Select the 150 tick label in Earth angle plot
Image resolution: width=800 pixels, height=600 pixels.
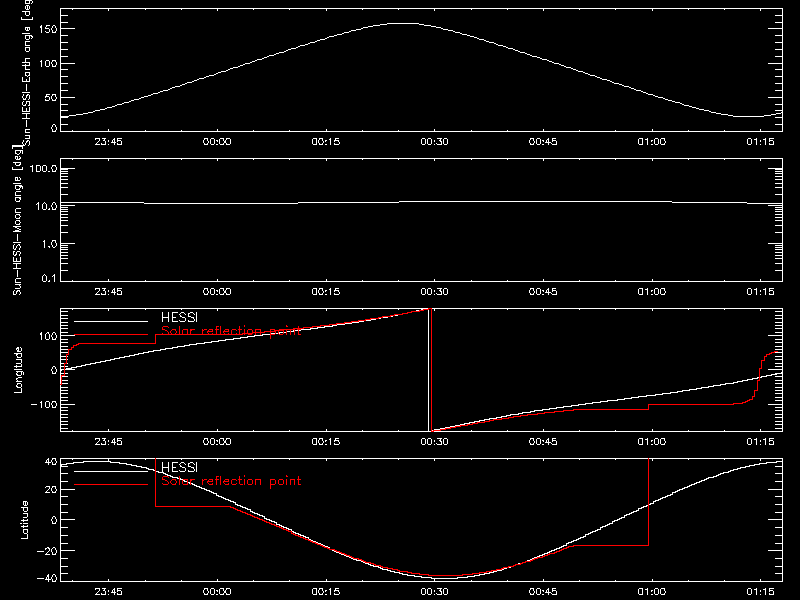pos(47,29)
